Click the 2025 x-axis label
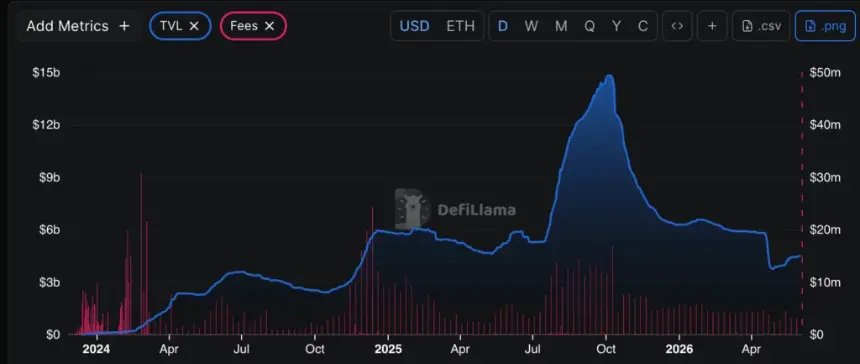Image resolution: width=860 pixels, height=364 pixels. 387,349
